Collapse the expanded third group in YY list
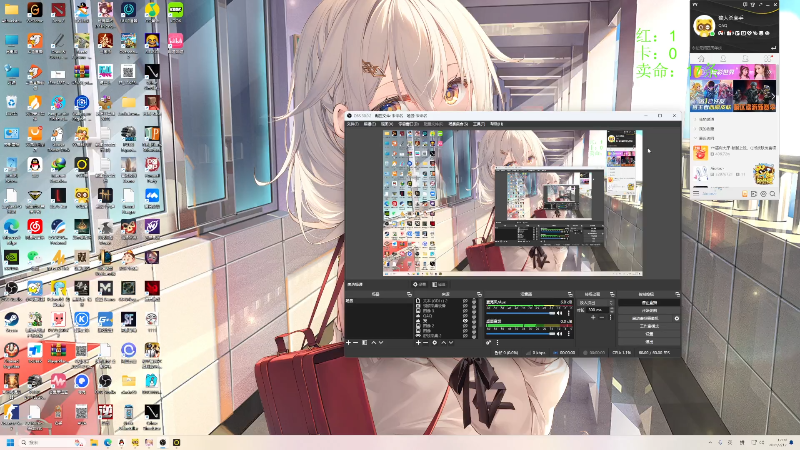The image size is (800, 450). [x=695, y=138]
